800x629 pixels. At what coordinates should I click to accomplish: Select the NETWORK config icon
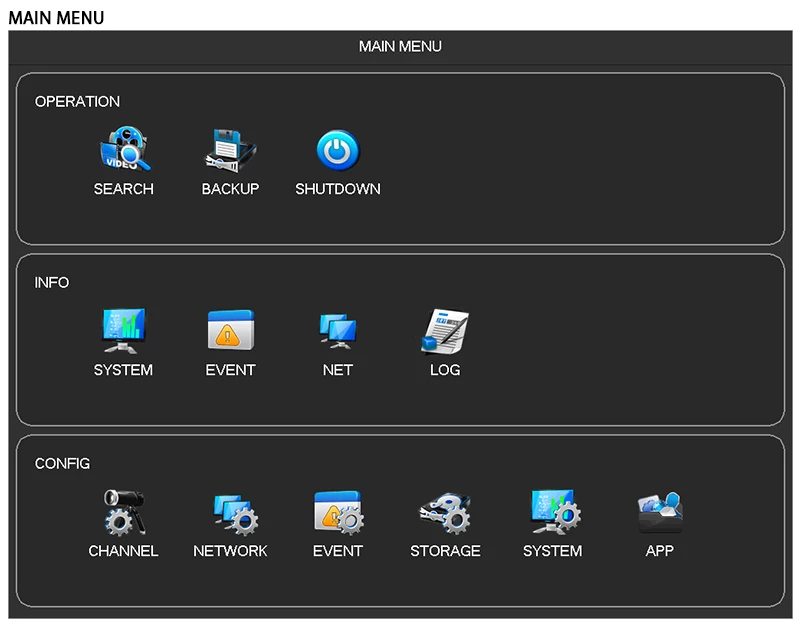click(231, 512)
